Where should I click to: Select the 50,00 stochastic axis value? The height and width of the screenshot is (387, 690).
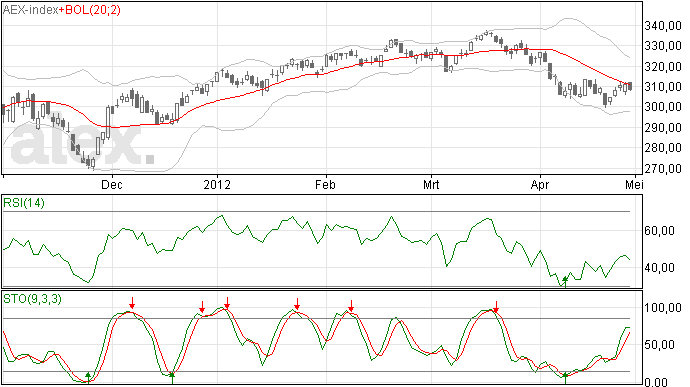(659, 345)
